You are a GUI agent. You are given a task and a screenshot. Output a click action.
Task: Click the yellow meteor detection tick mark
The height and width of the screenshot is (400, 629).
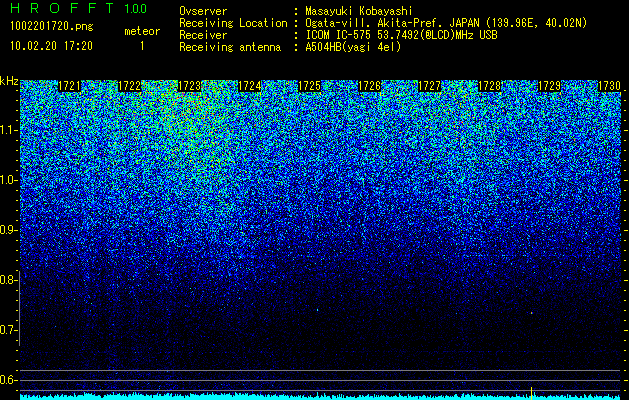tap(532, 393)
